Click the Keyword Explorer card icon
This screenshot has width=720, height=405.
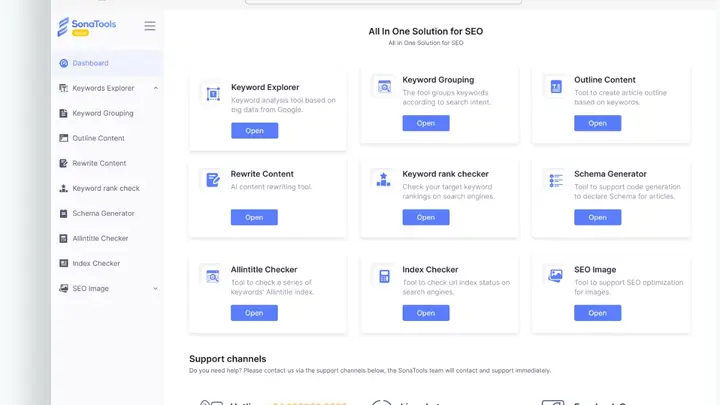[x=212, y=94]
